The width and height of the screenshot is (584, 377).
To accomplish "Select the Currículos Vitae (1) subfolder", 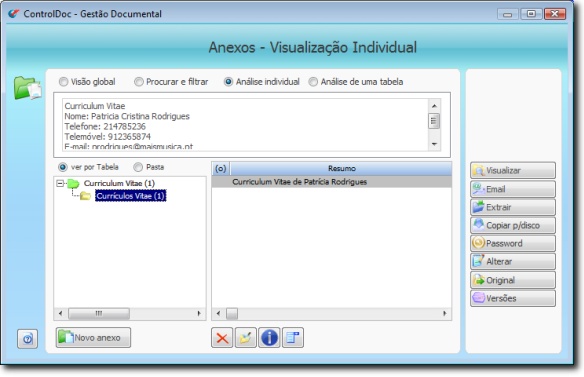I will 130,196.
